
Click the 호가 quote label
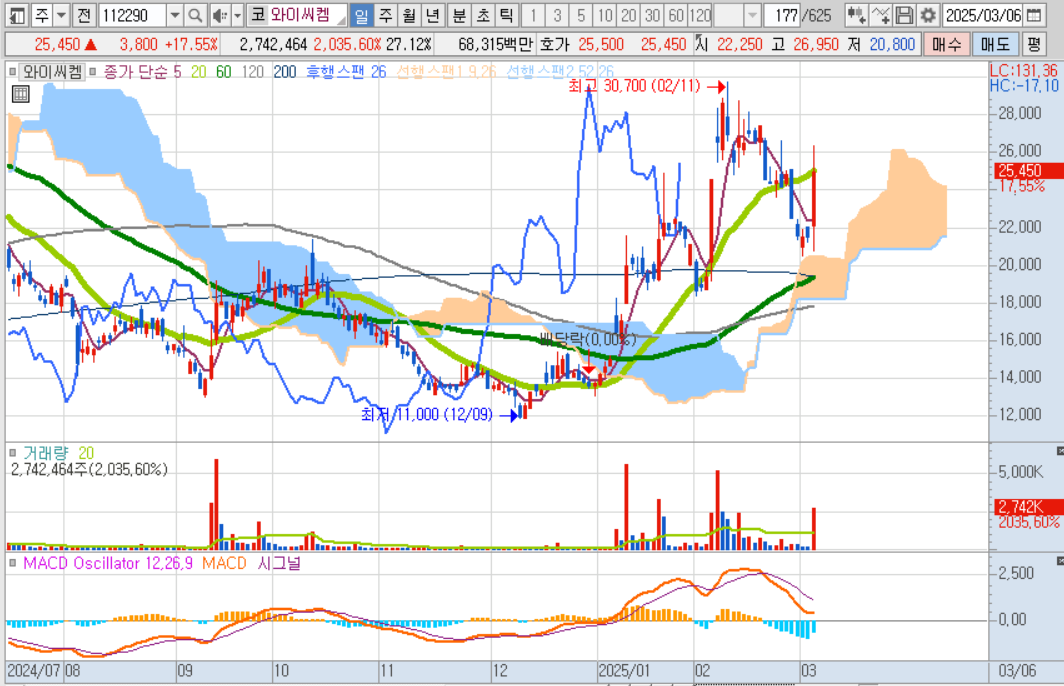click(x=554, y=45)
